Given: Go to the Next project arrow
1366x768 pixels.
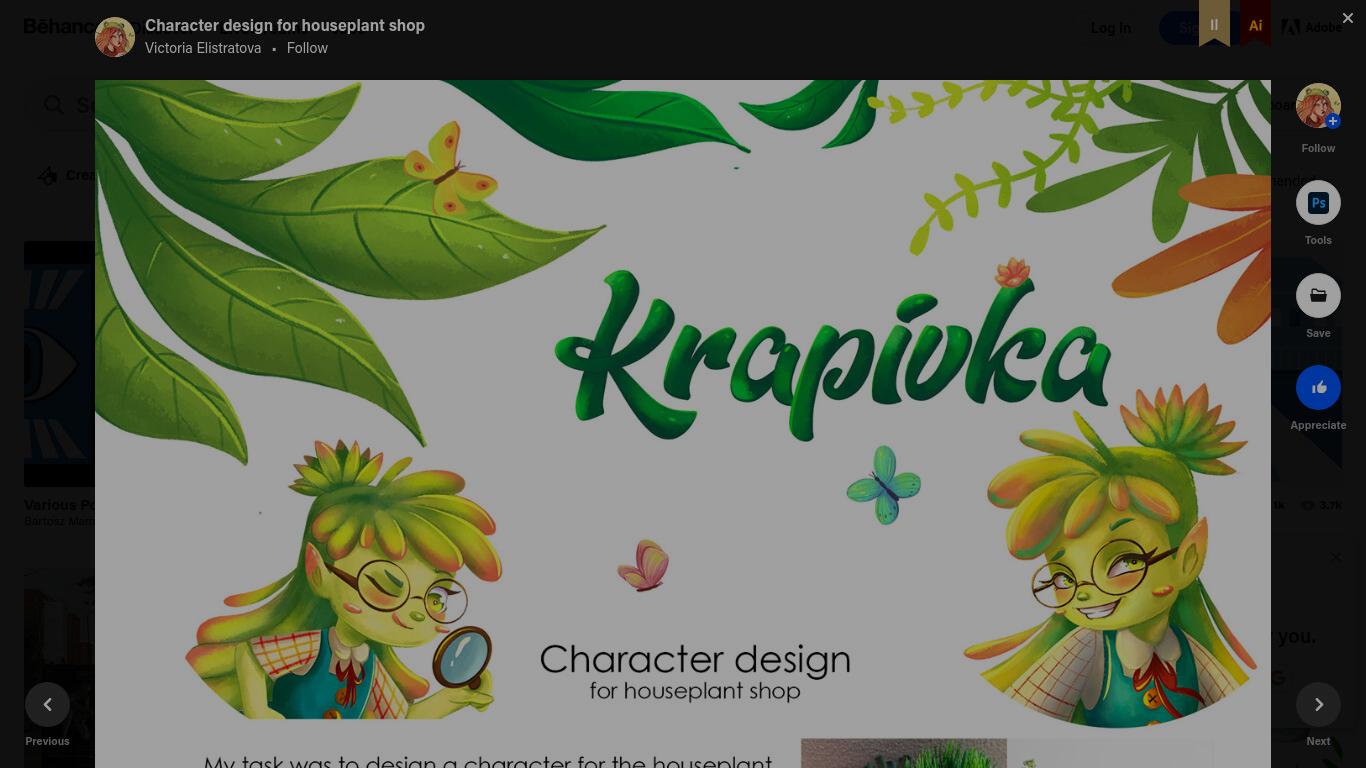Looking at the screenshot, I should 1318,705.
